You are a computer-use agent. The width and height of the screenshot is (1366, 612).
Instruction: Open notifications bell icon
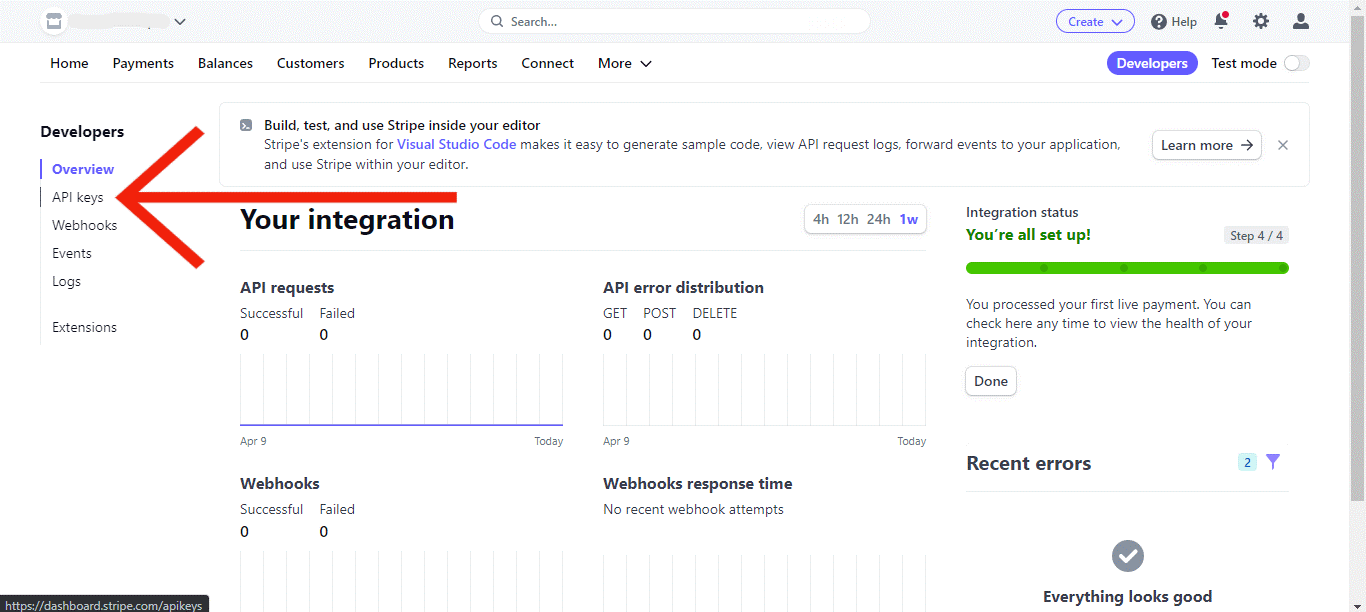pyautogui.click(x=1221, y=21)
